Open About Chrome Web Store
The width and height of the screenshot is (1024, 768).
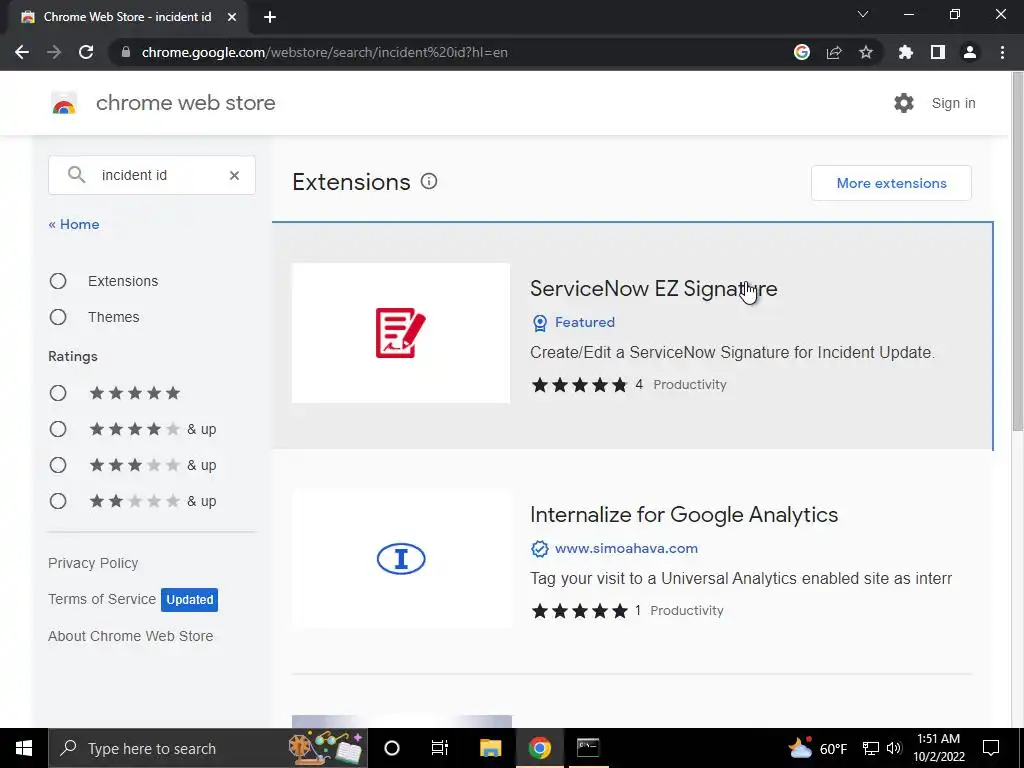[131, 636]
